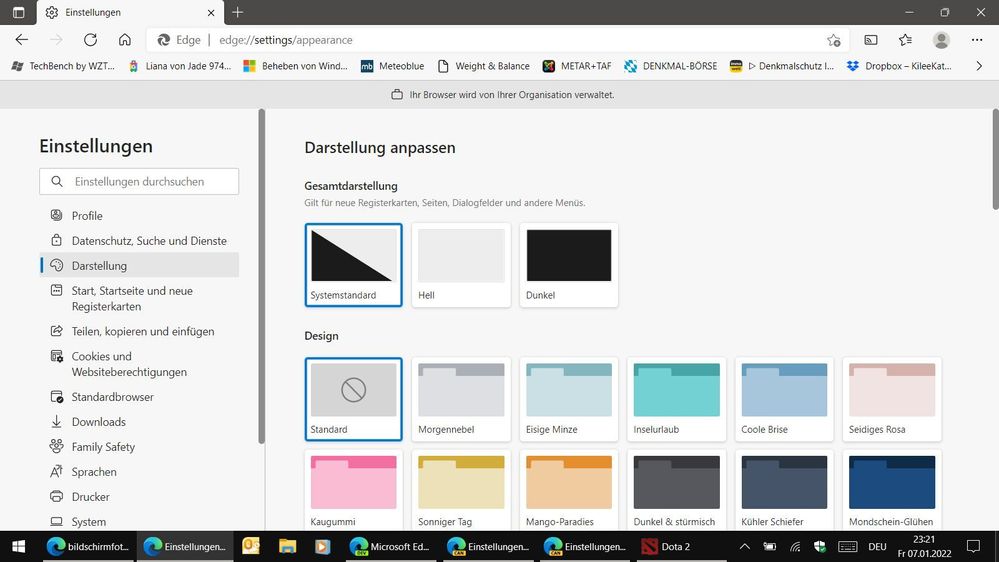Open vertical tabs actions menu icon
Viewport: 999px width, 562px height.
(18, 12)
